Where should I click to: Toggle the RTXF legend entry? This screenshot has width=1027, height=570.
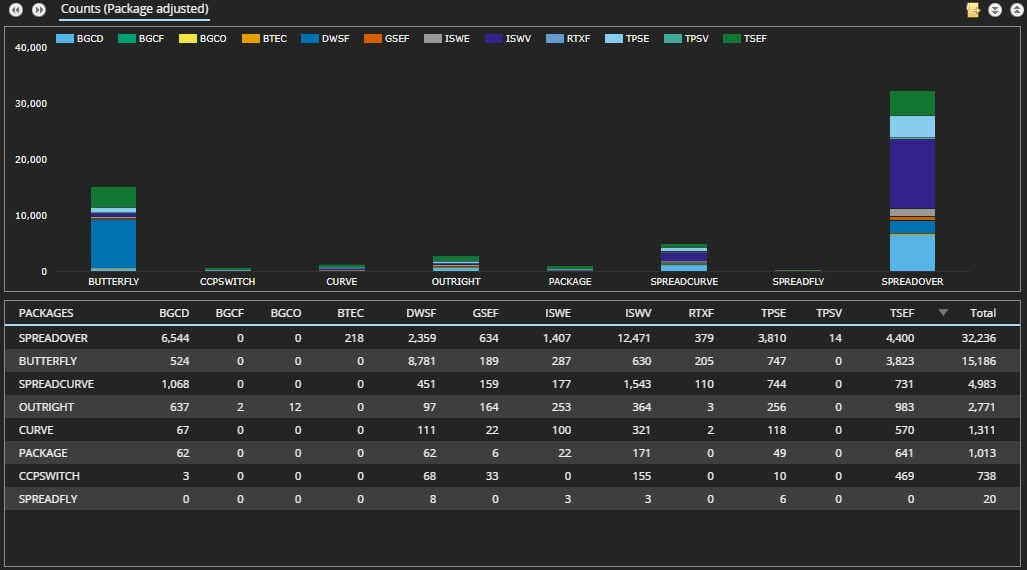point(568,39)
